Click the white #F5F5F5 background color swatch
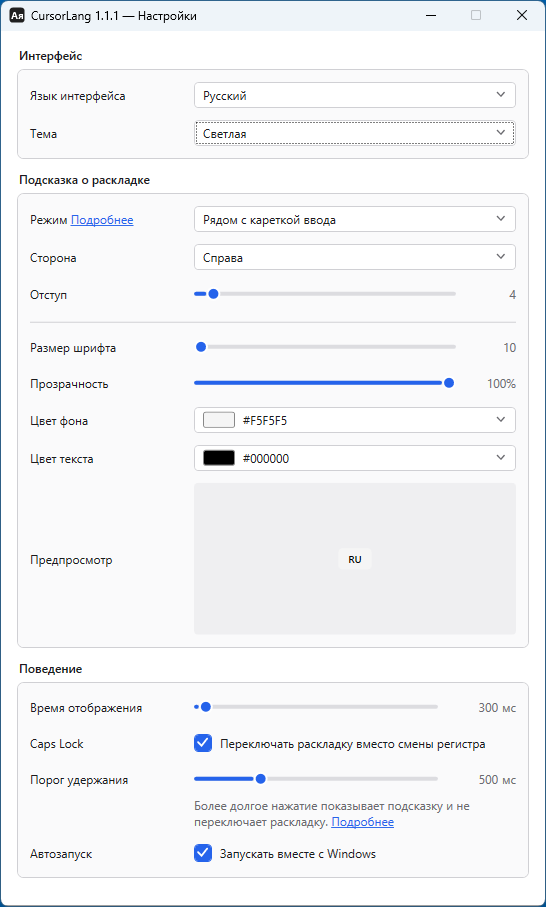The height and width of the screenshot is (907, 546). tap(219, 420)
